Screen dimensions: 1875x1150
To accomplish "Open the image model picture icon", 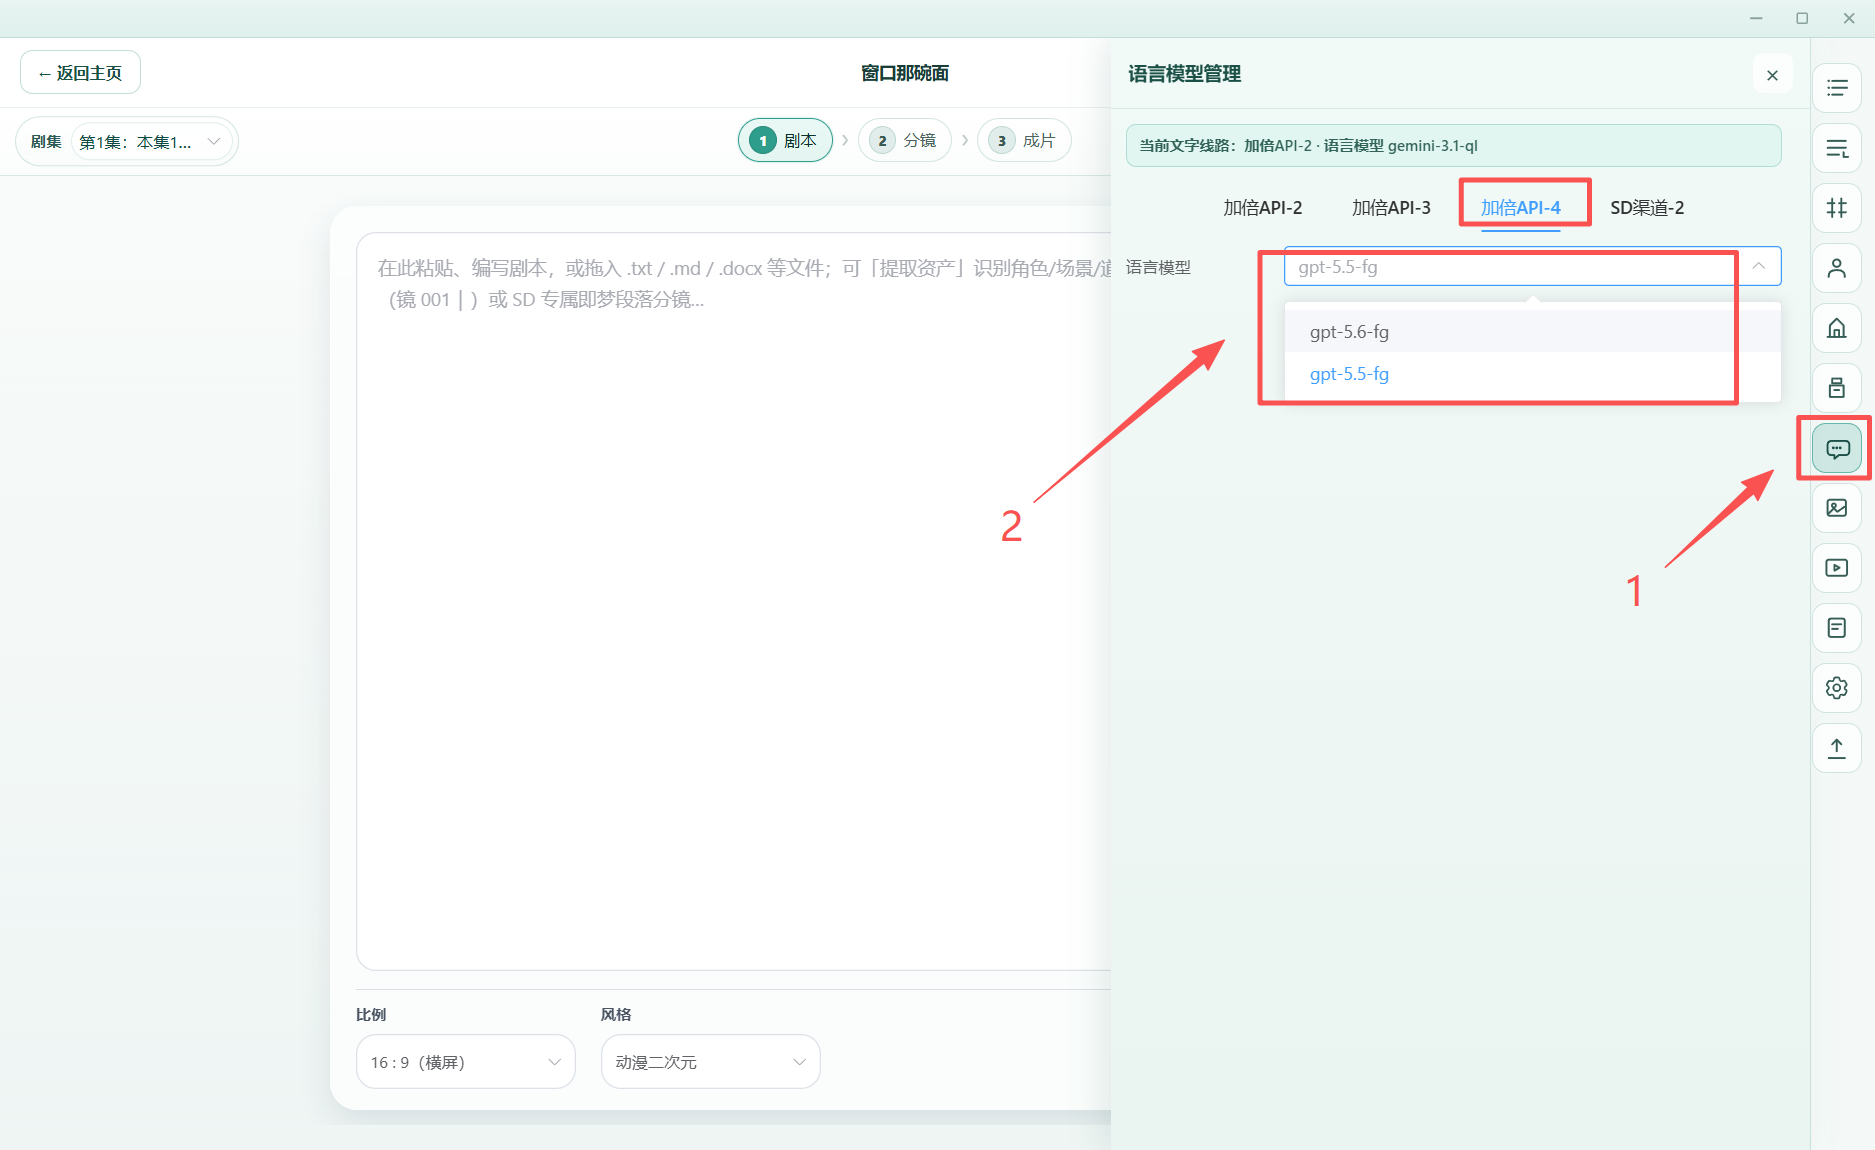I will tap(1836, 508).
